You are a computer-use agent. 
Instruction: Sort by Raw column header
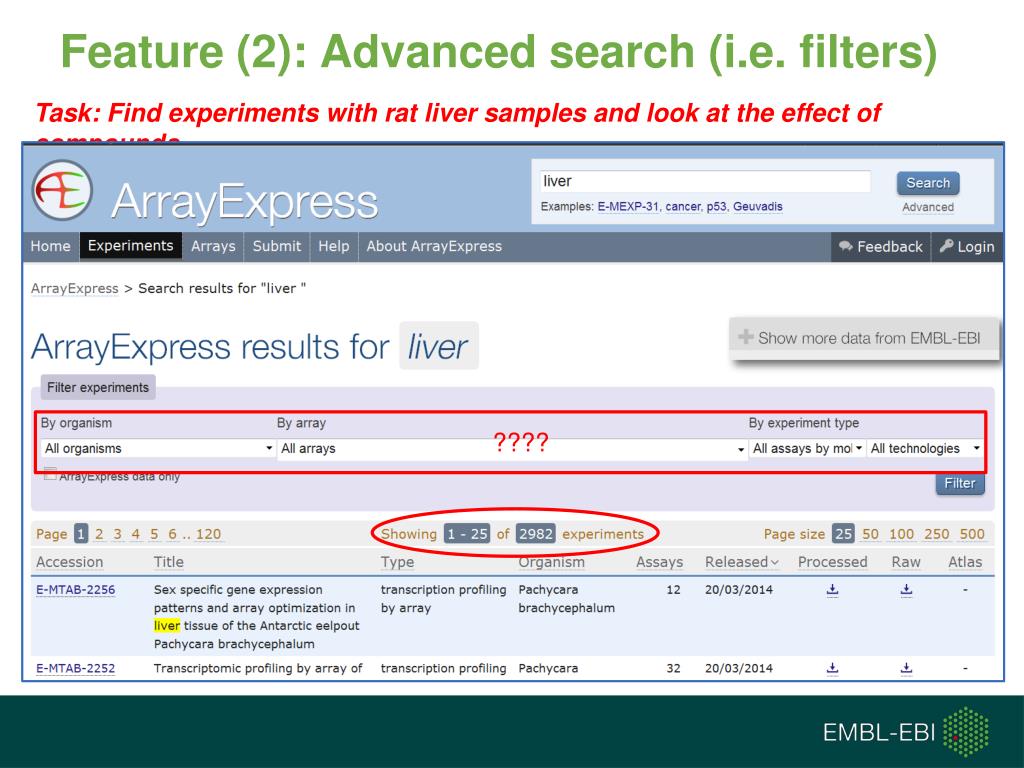pyautogui.click(x=906, y=562)
